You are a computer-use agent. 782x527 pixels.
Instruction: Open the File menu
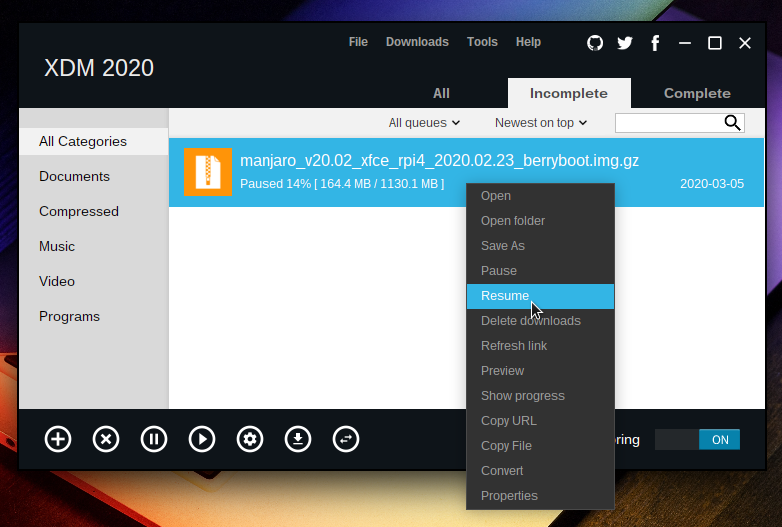(358, 42)
